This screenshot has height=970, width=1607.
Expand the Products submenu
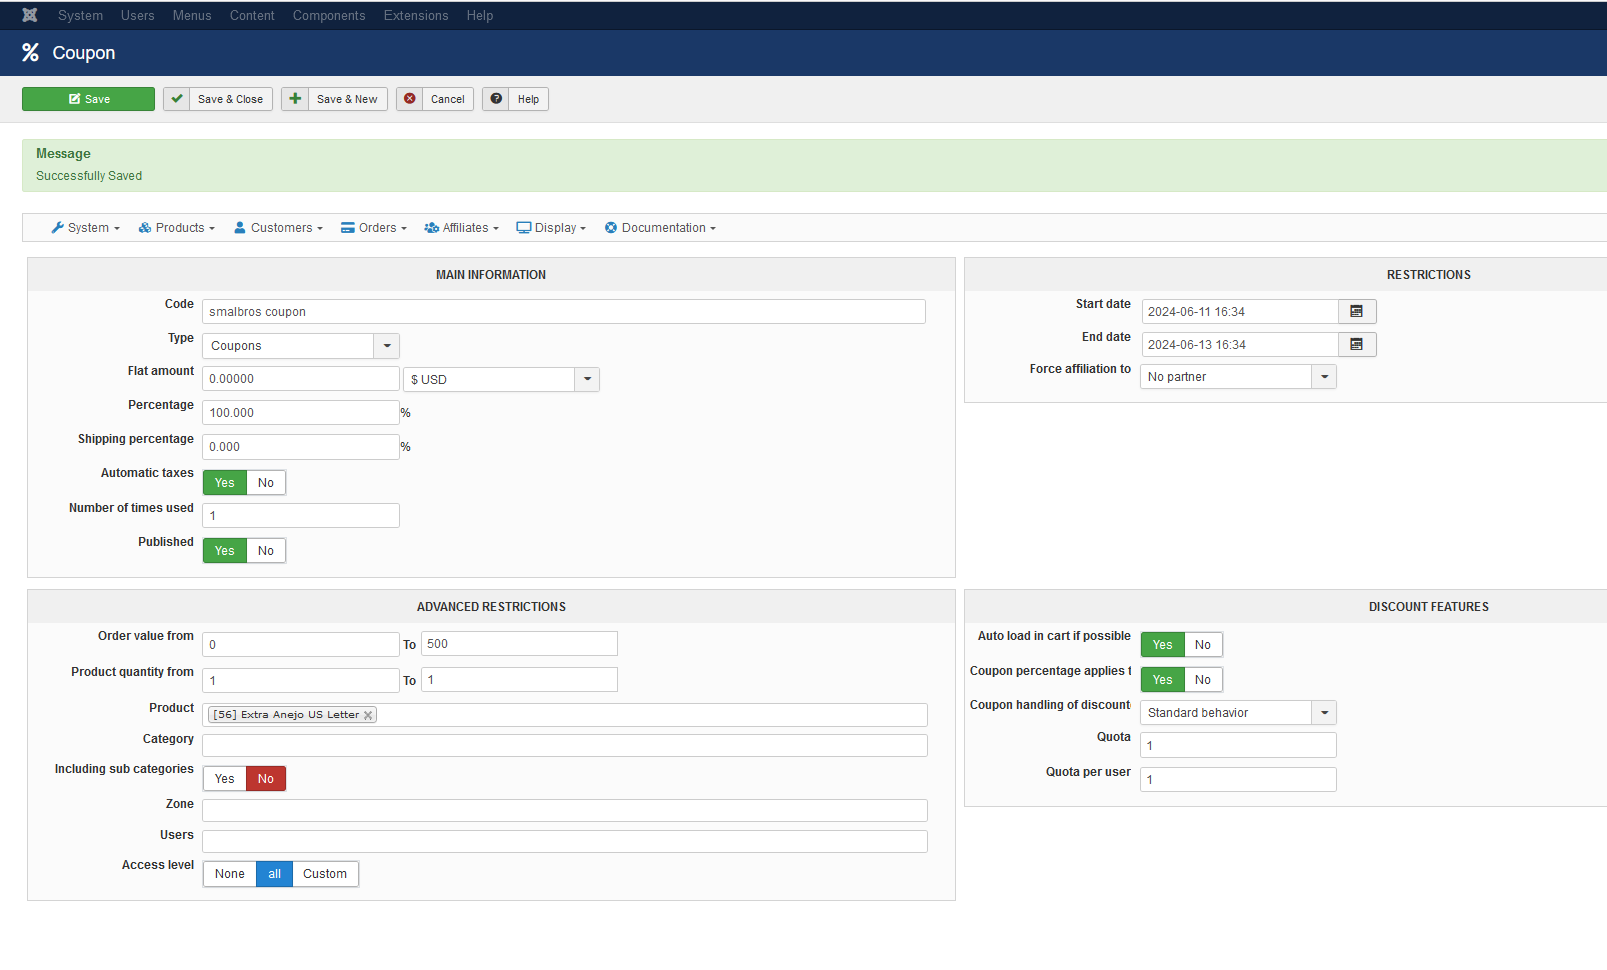(177, 228)
